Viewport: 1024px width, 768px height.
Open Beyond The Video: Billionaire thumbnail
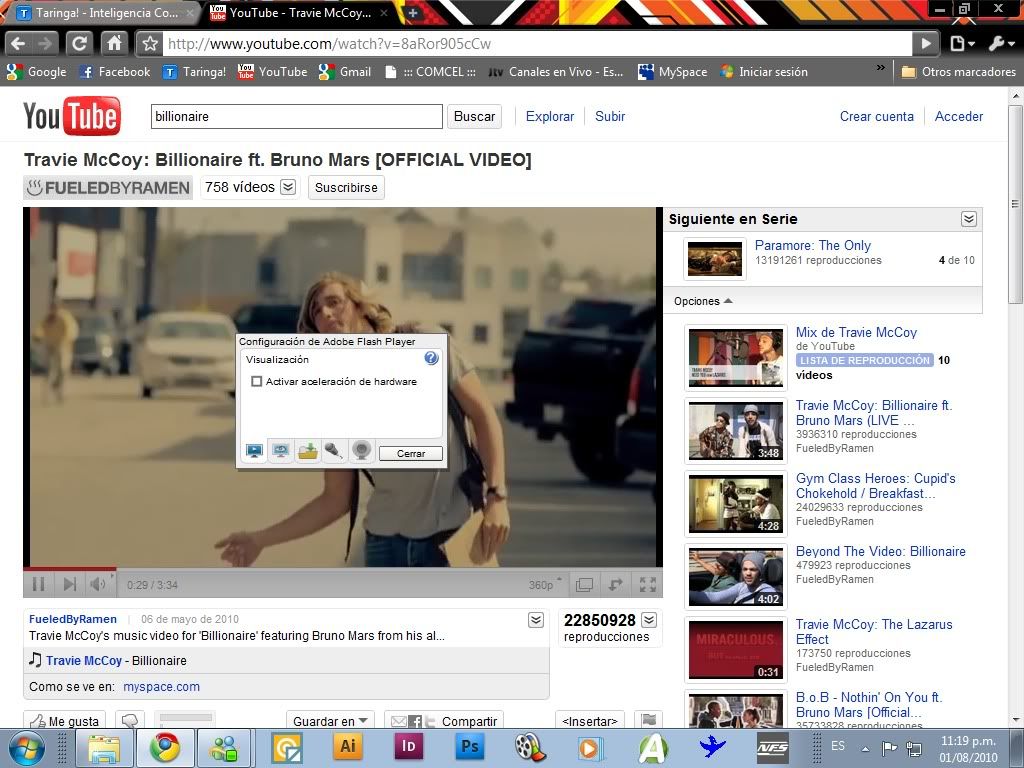(736, 577)
